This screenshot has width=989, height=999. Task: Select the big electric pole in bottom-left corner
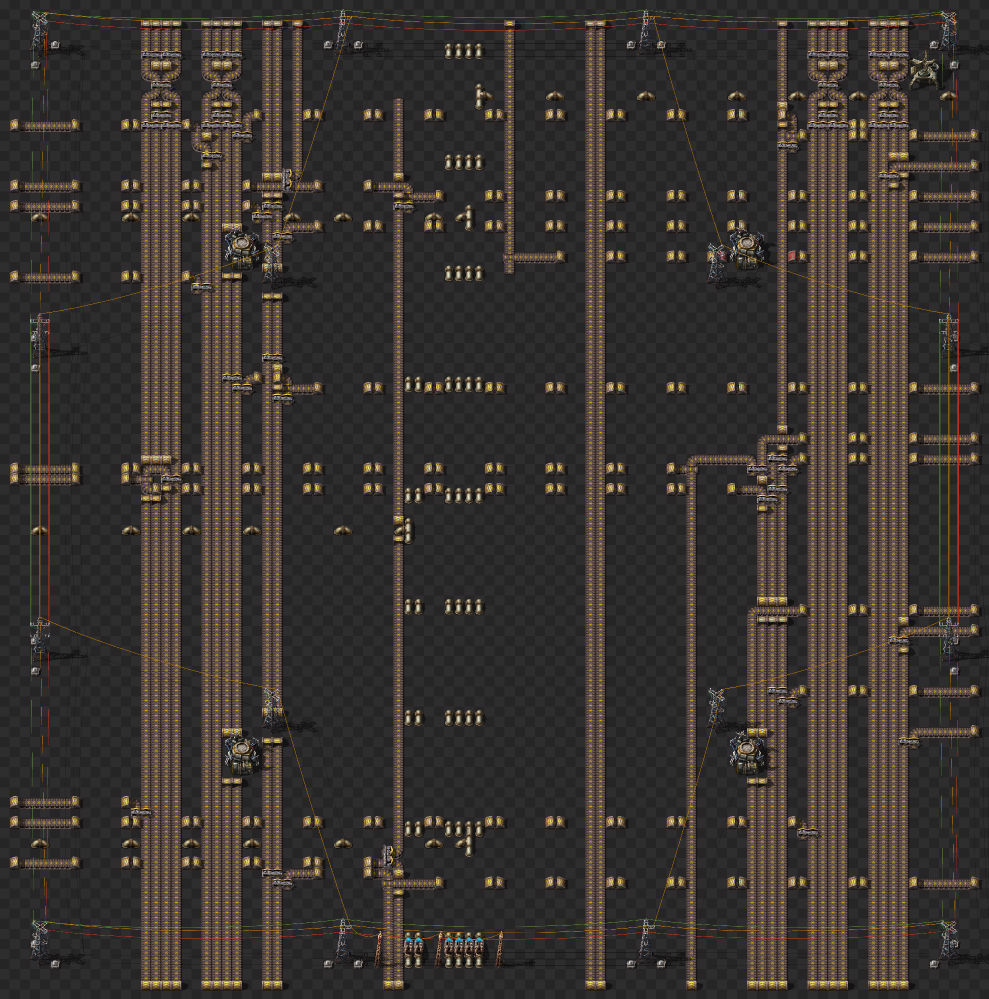40,940
